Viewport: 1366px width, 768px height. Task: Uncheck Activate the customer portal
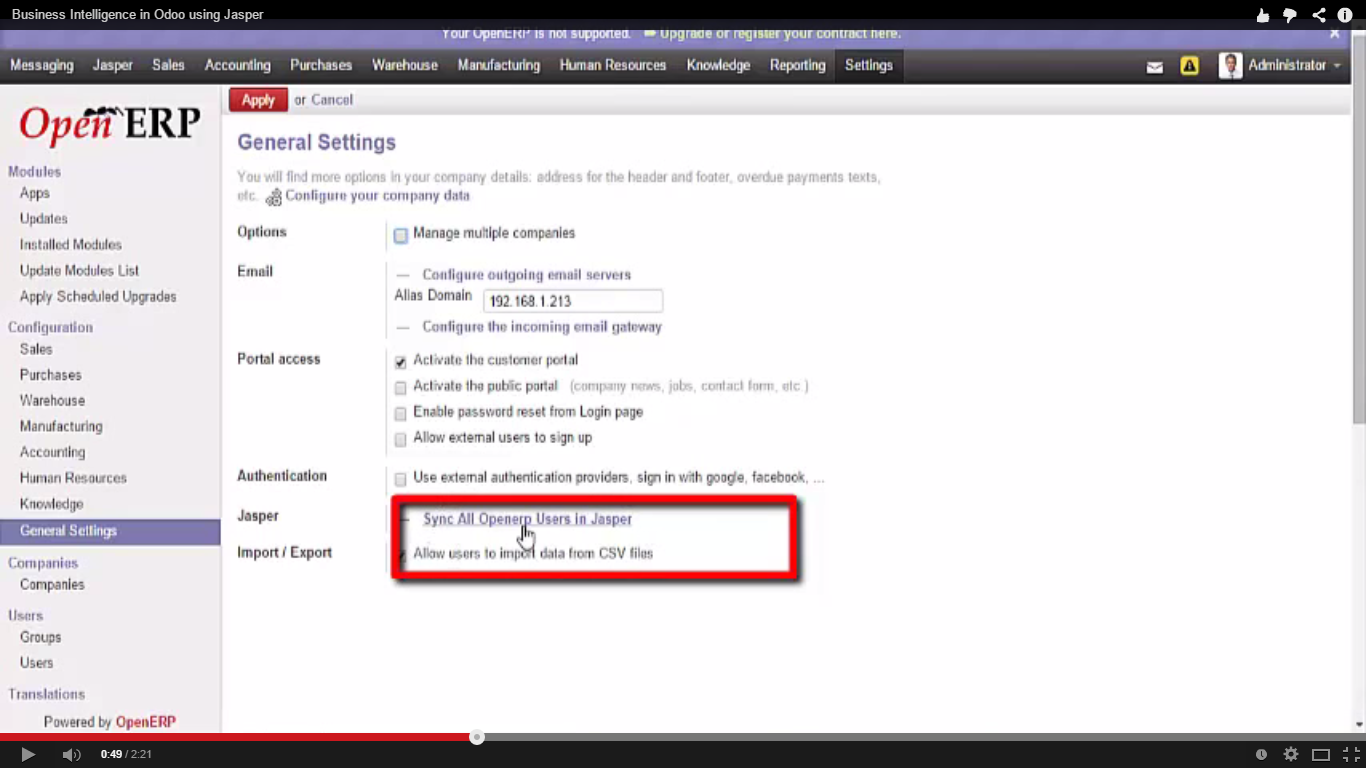[x=400, y=362]
